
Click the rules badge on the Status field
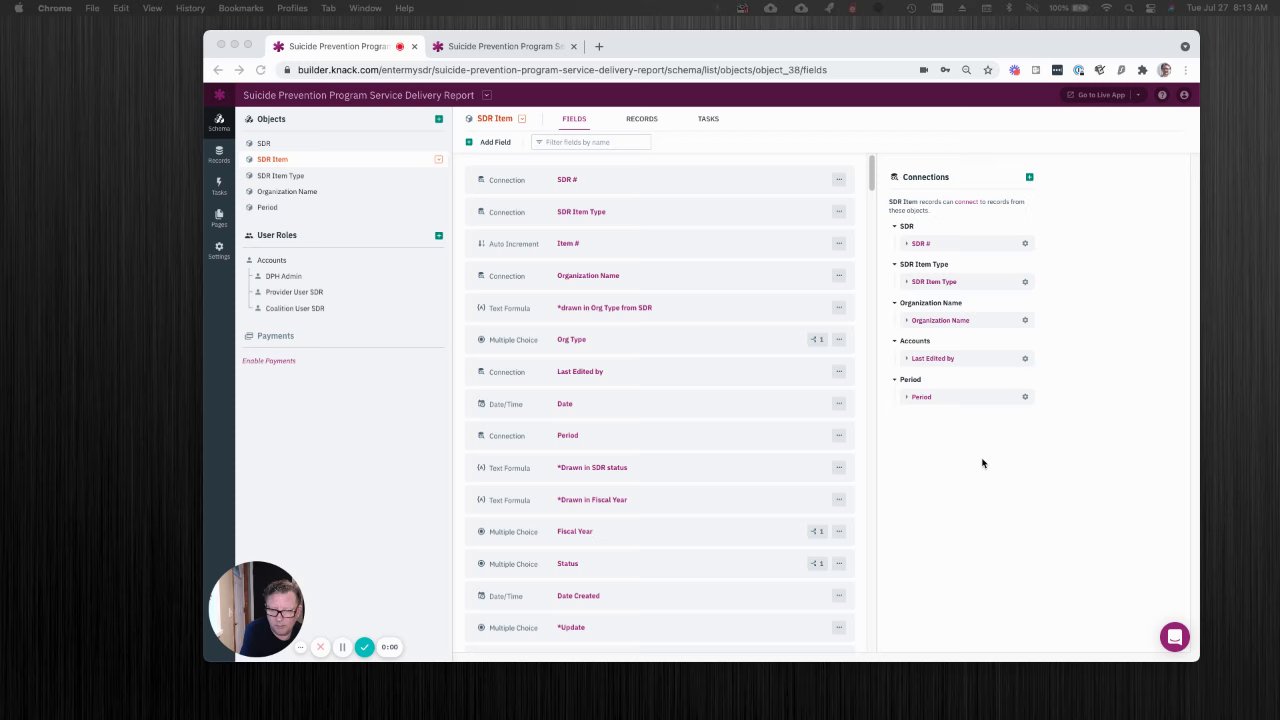pos(817,564)
